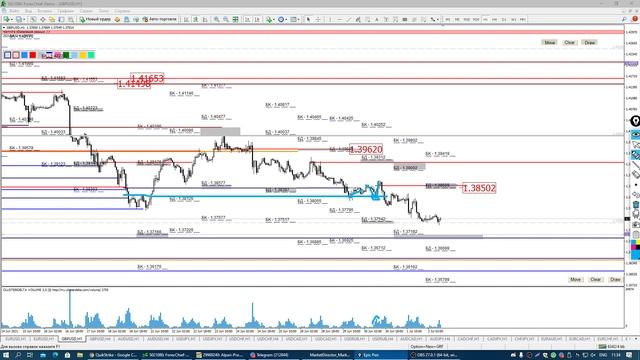This screenshot has width=640, height=360.
Task: Select the Horizontal Line tool
Action: (x=339, y=19)
